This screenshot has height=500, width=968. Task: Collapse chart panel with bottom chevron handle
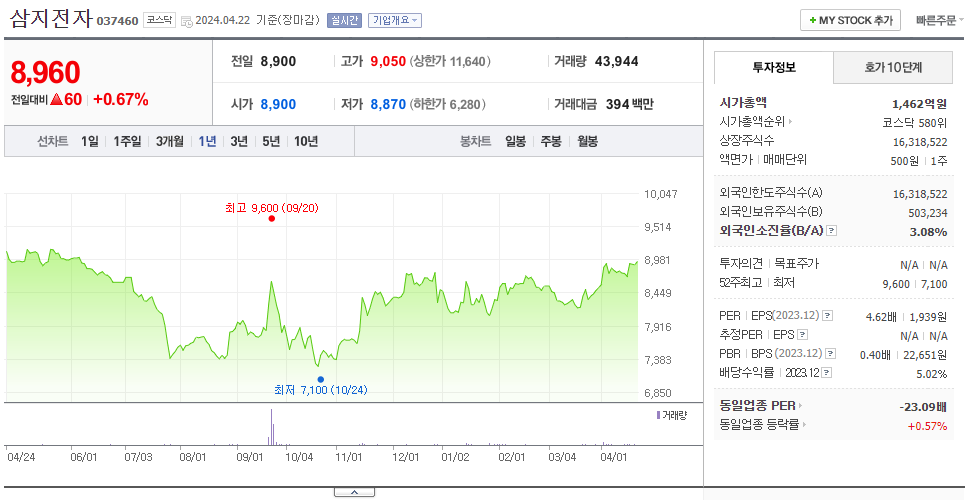354,492
